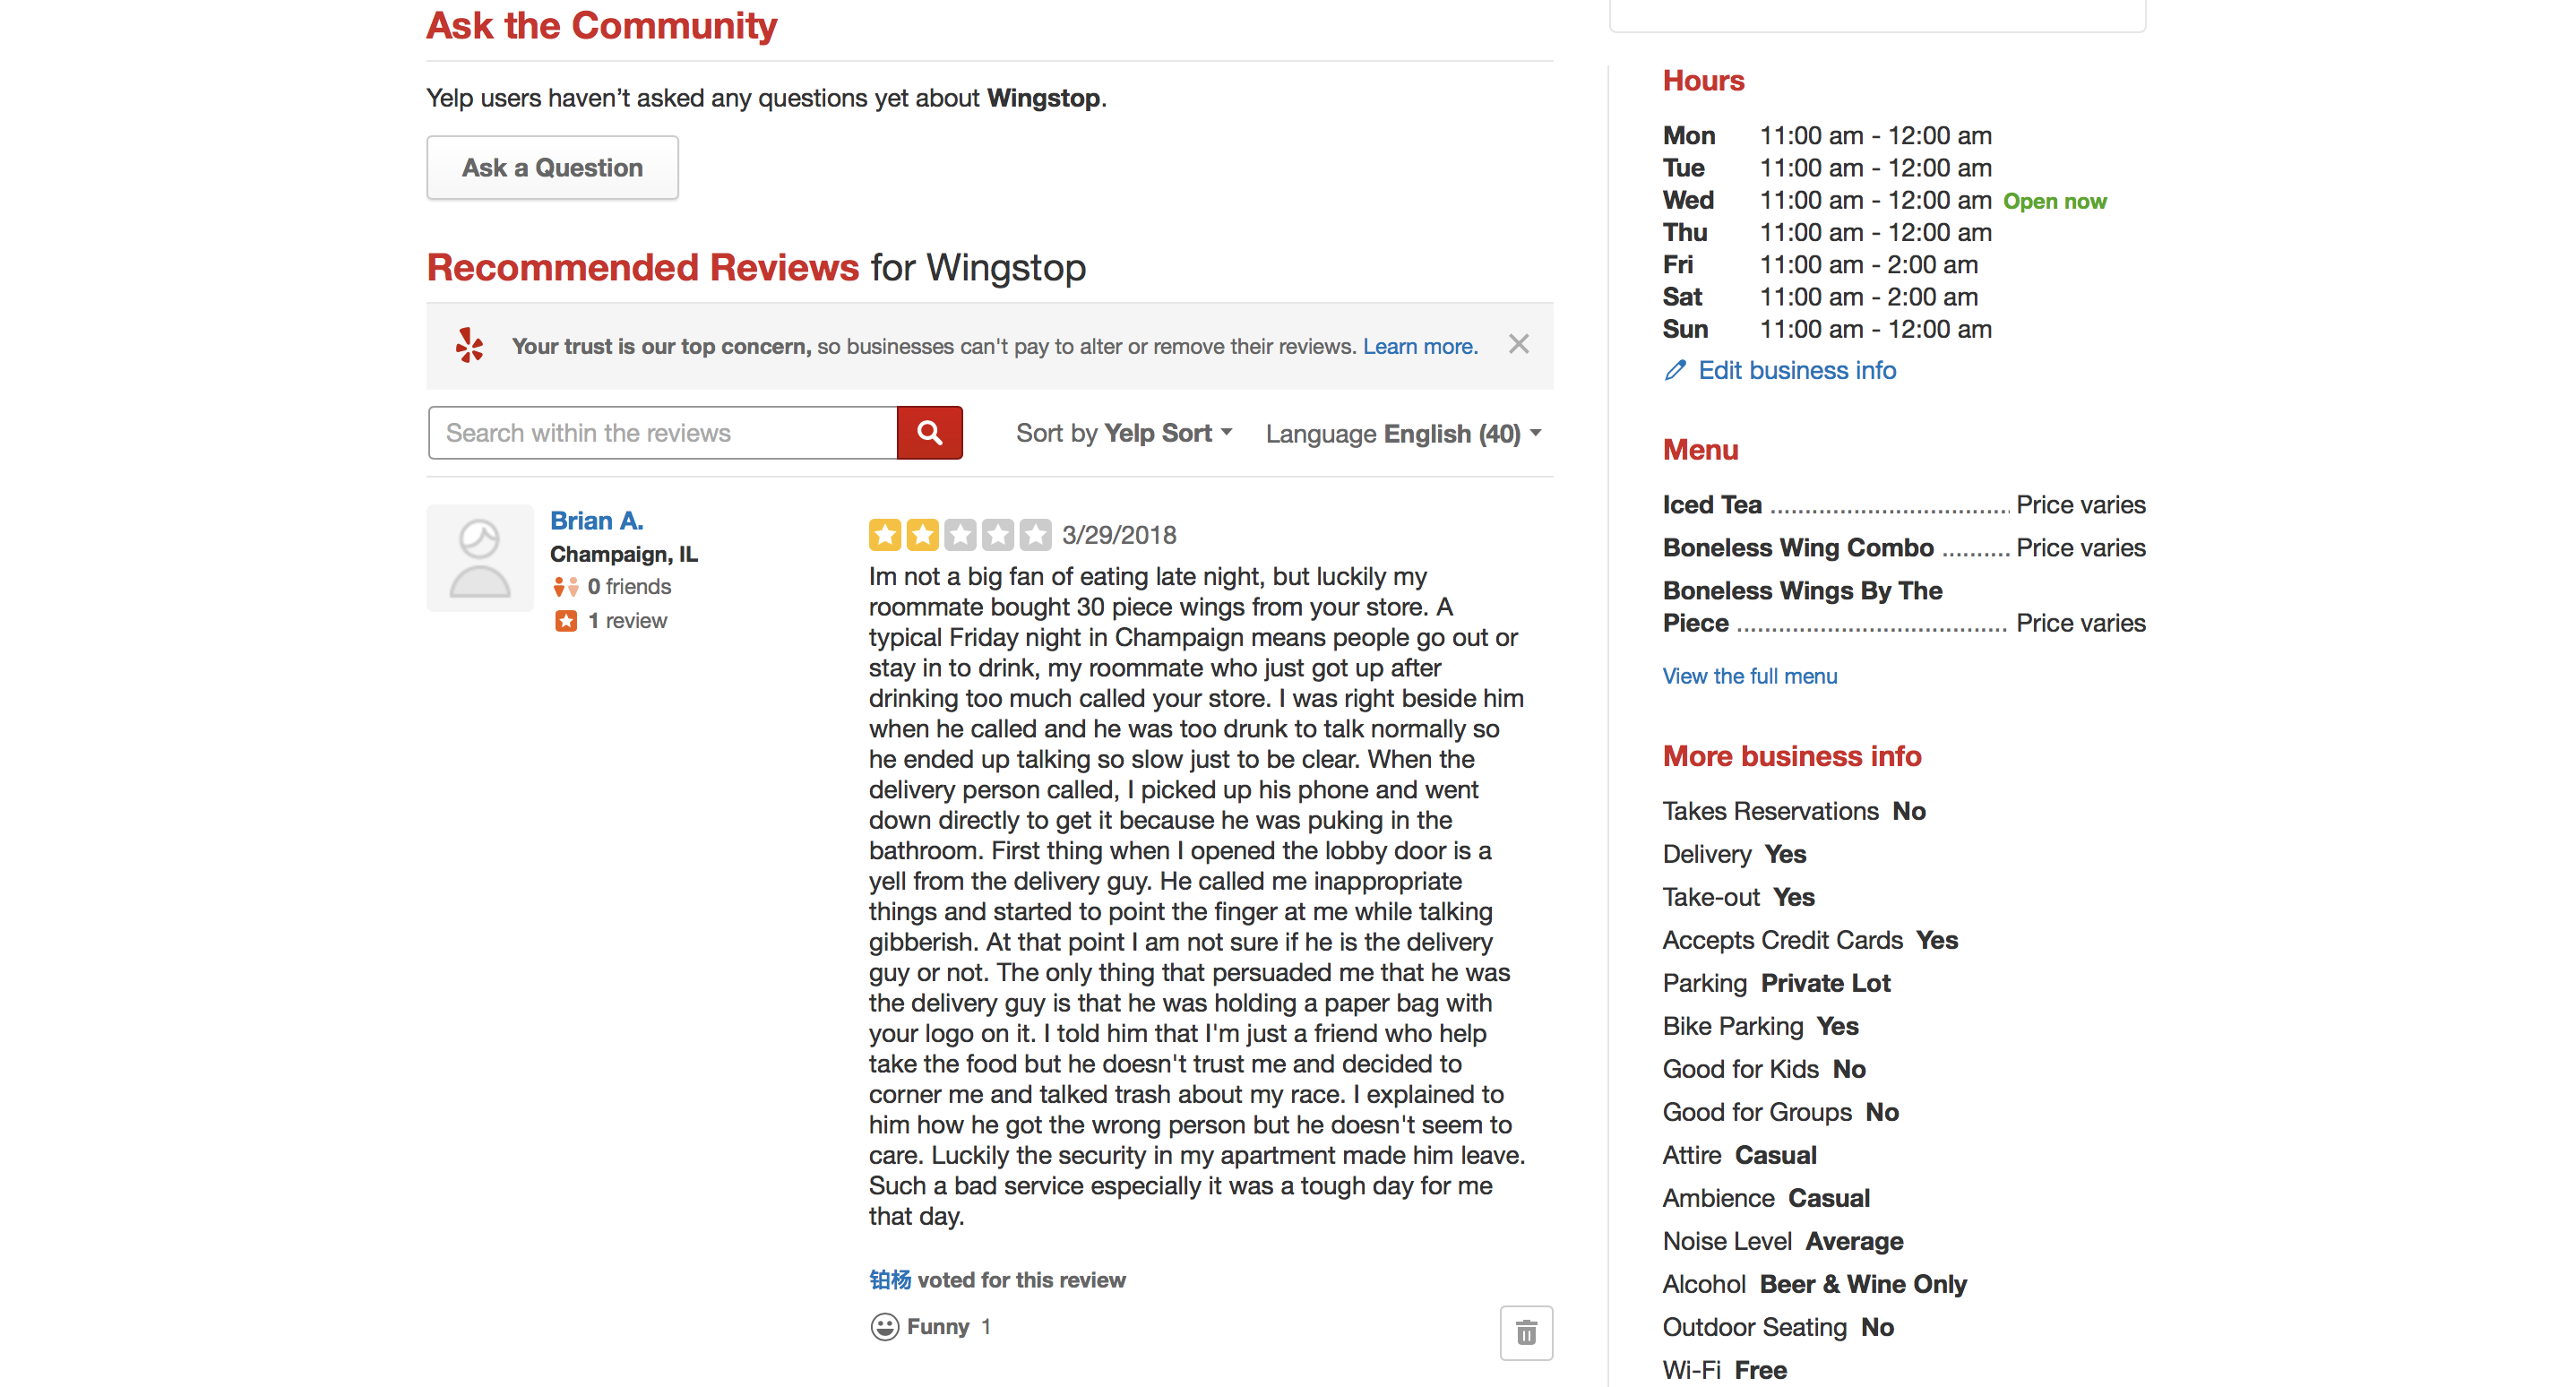Dismiss the trust notice with the X
Viewport: 2576px width, 1387px height.
(1518, 345)
